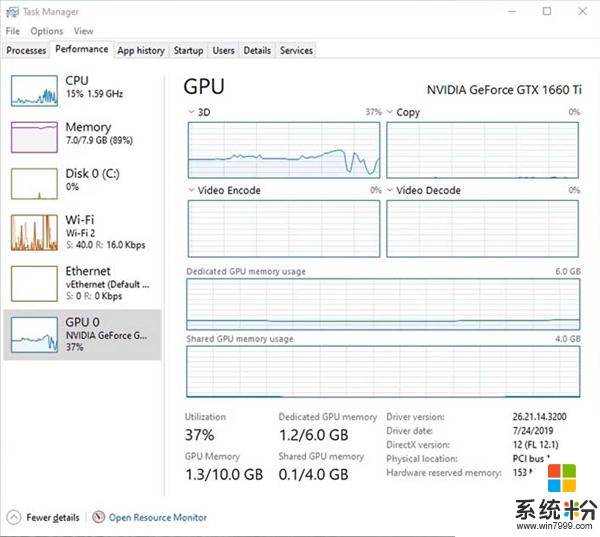
Task: Click the Memory 7.0/7.9 GB (89%) value
Action: [x=99, y=140]
